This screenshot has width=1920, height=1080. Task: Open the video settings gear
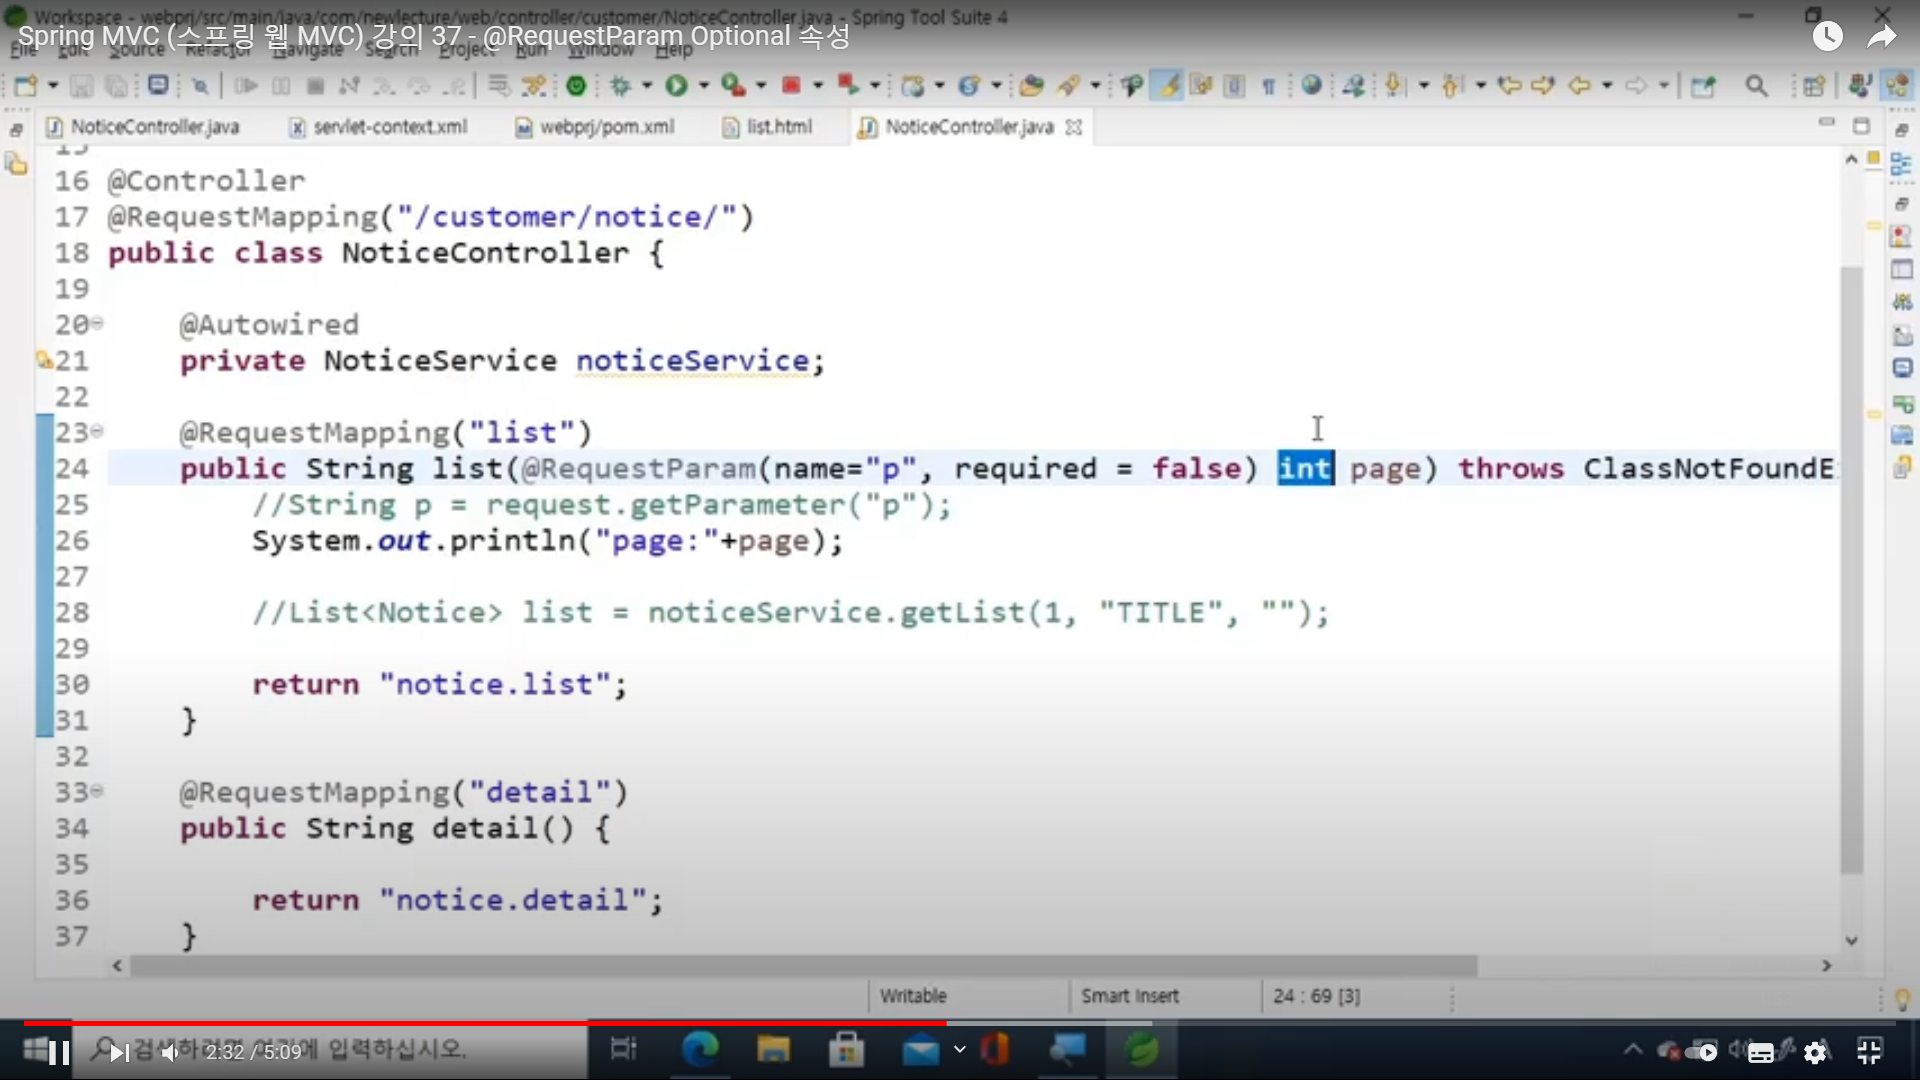(x=1815, y=1052)
